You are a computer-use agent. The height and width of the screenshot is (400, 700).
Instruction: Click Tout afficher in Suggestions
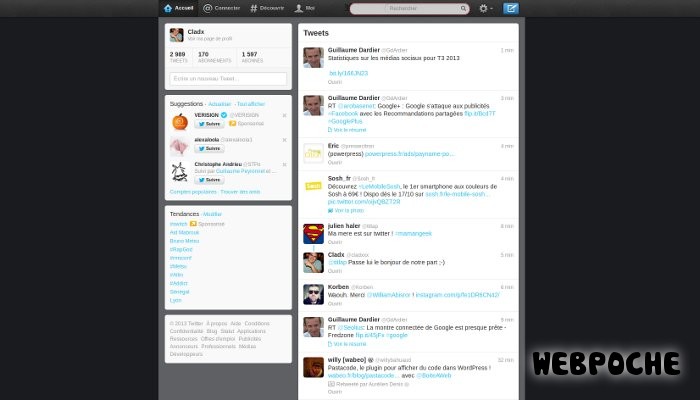(251, 104)
